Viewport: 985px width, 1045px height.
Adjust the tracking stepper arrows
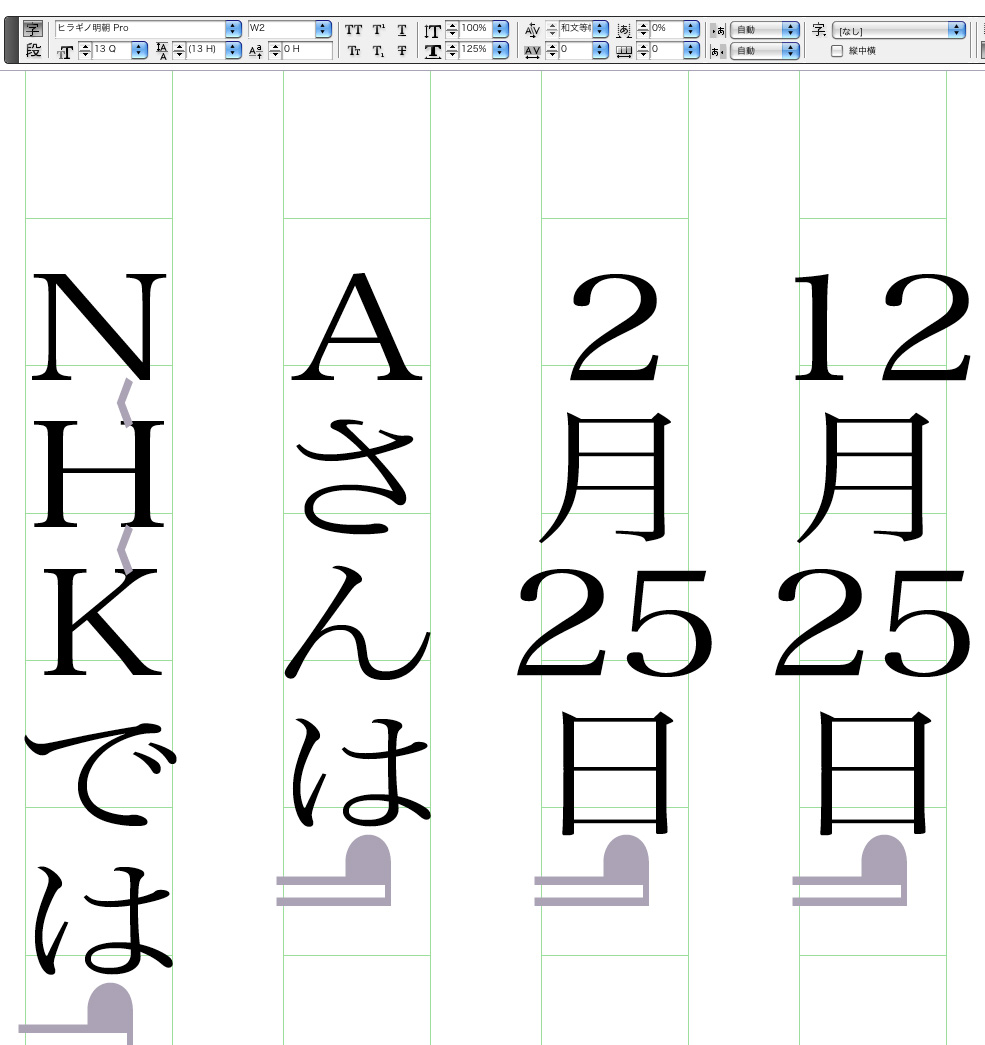[x=552, y=50]
